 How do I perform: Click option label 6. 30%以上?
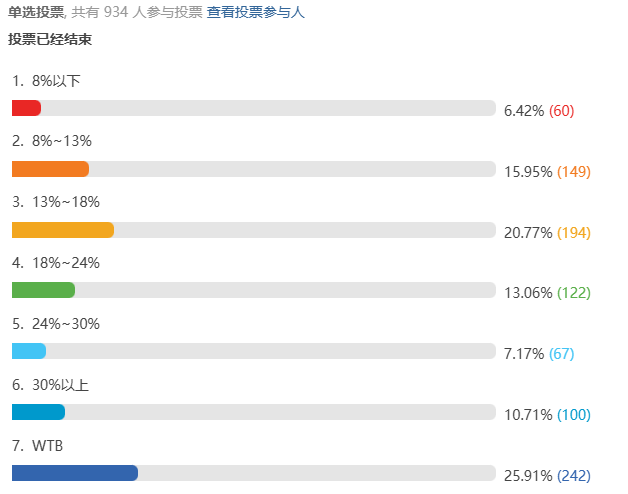click(51, 385)
